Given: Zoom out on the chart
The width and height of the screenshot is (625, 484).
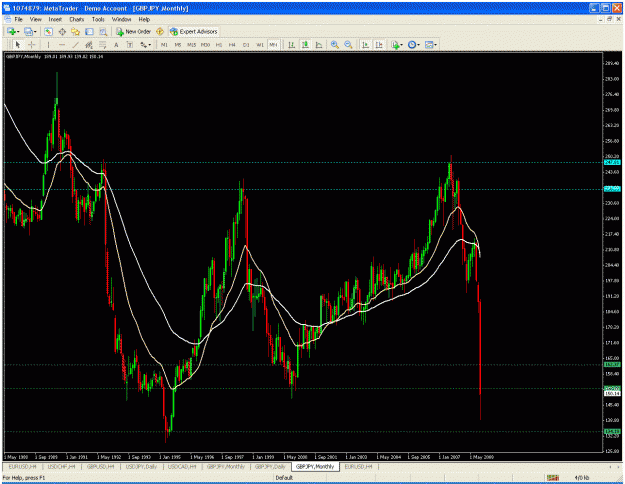Looking at the screenshot, I should [348, 45].
